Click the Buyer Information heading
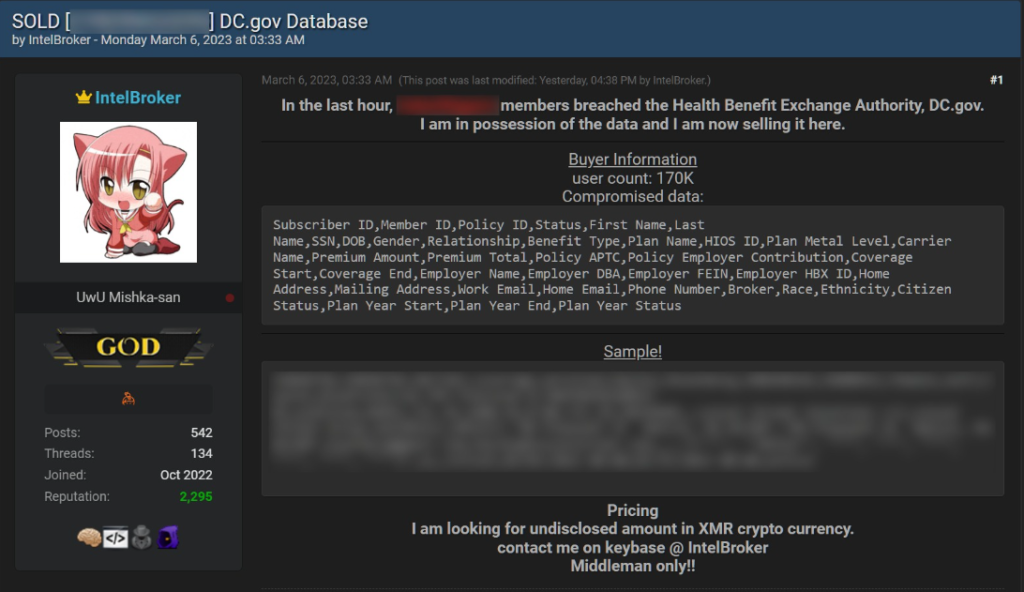Screen dimensions: 1024x592 pos(632,159)
